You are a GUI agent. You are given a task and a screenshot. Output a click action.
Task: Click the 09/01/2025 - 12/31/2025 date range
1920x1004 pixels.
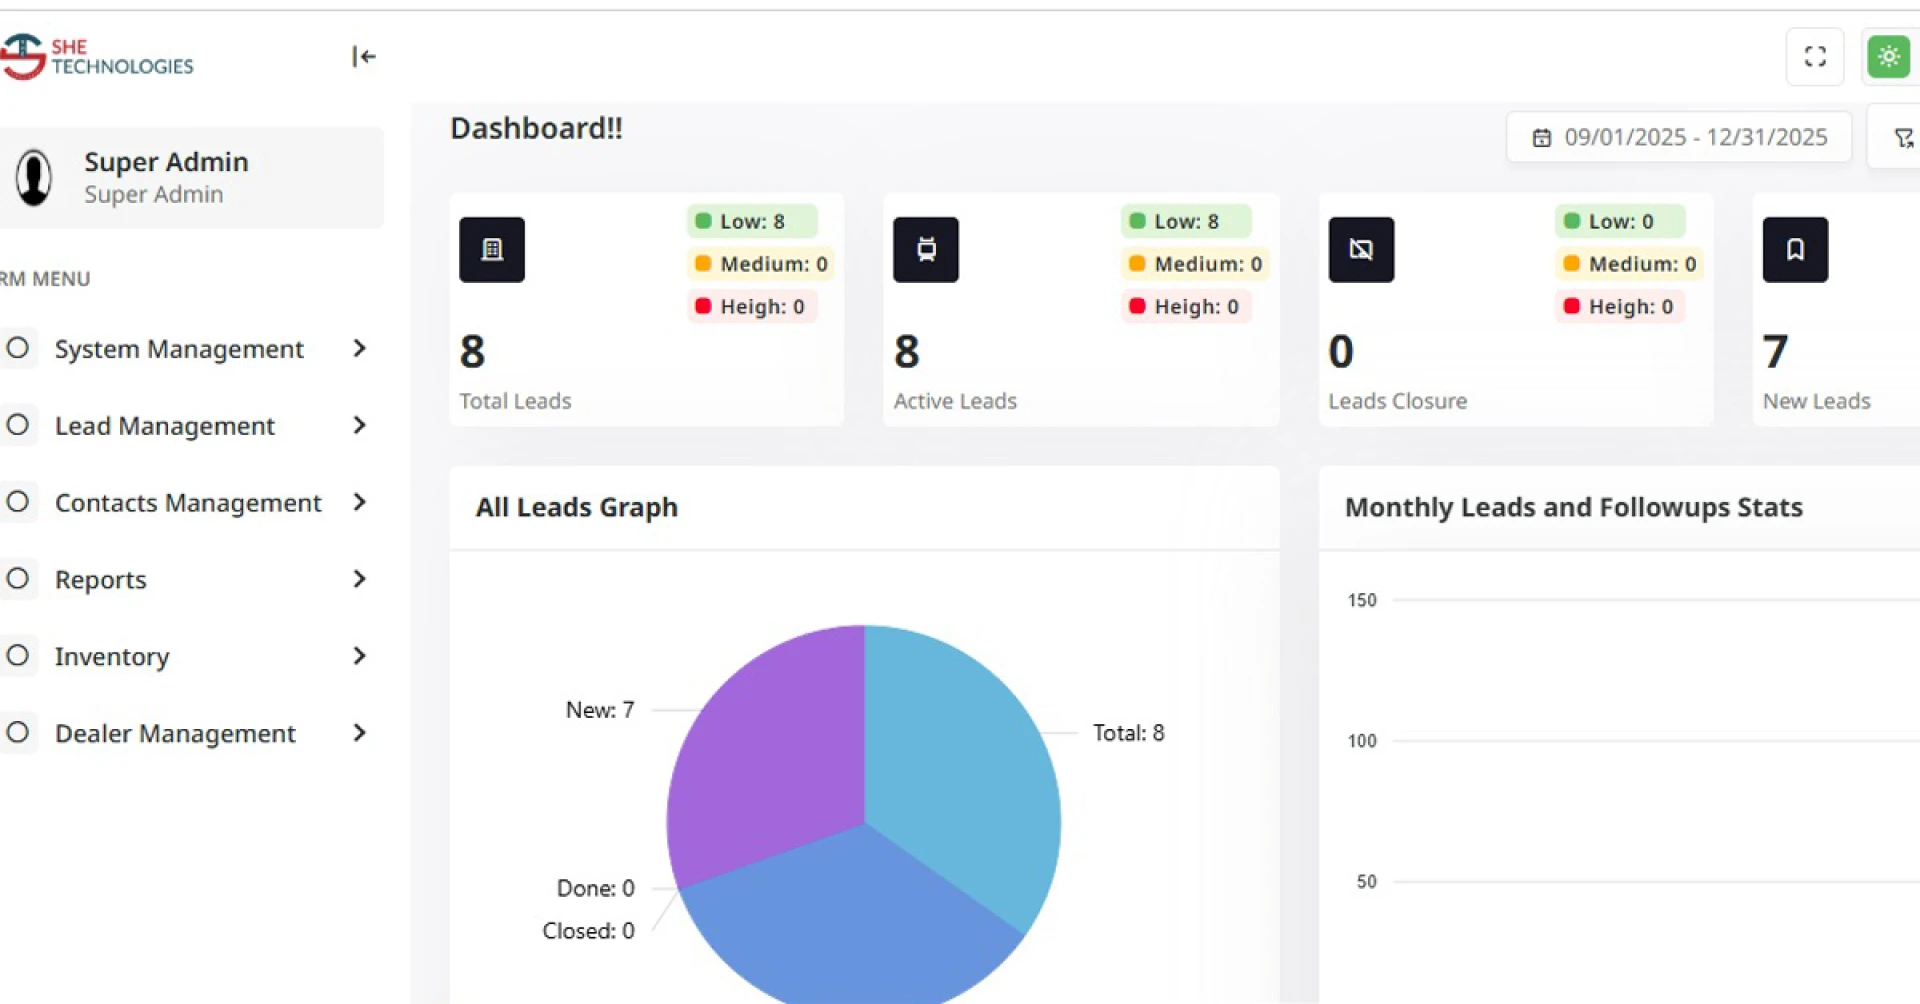pos(1697,137)
